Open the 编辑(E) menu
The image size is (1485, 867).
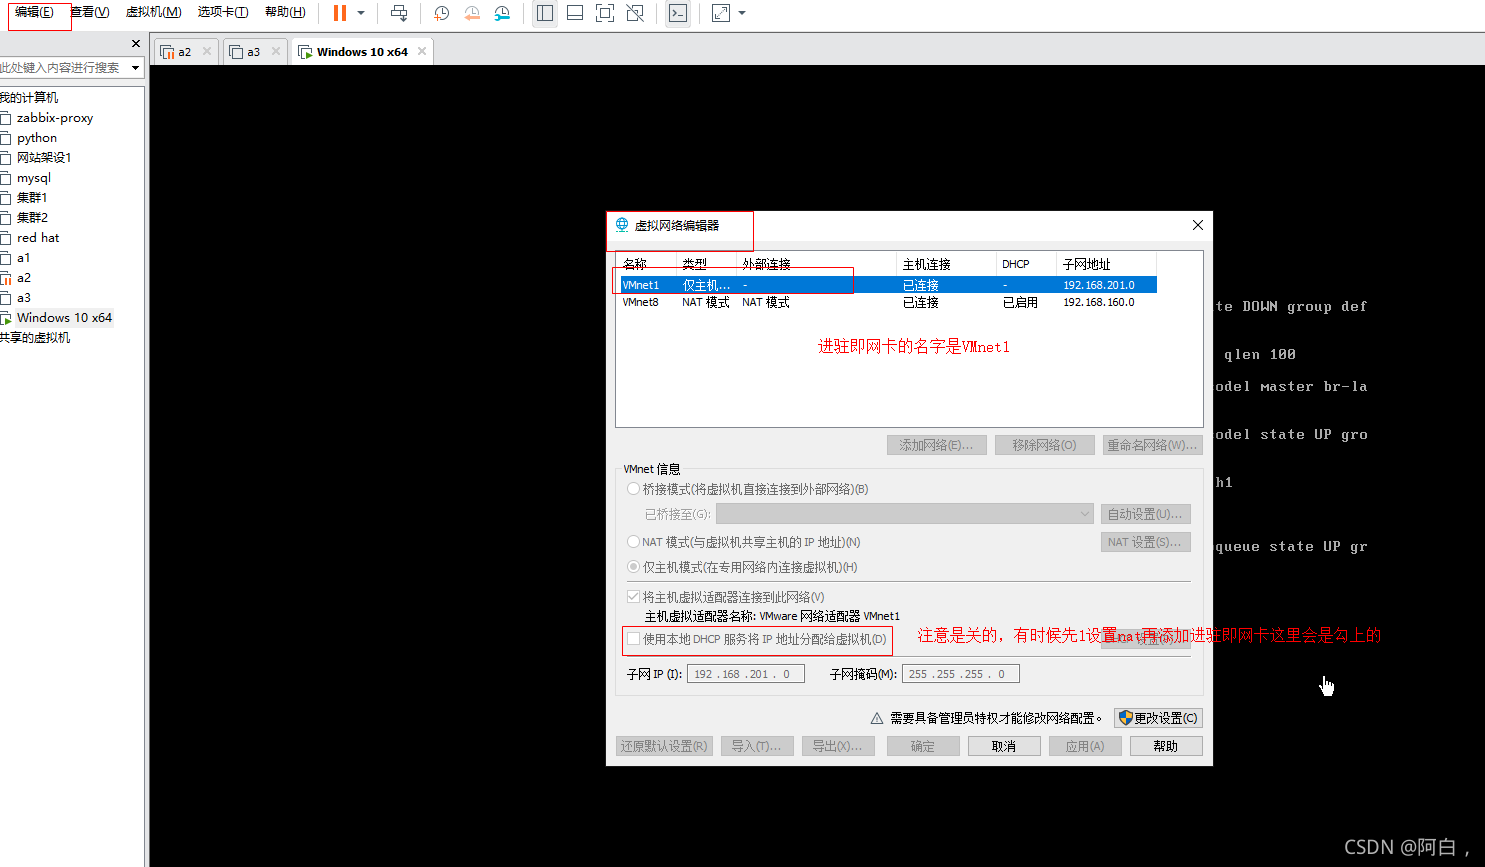(x=34, y=12)
